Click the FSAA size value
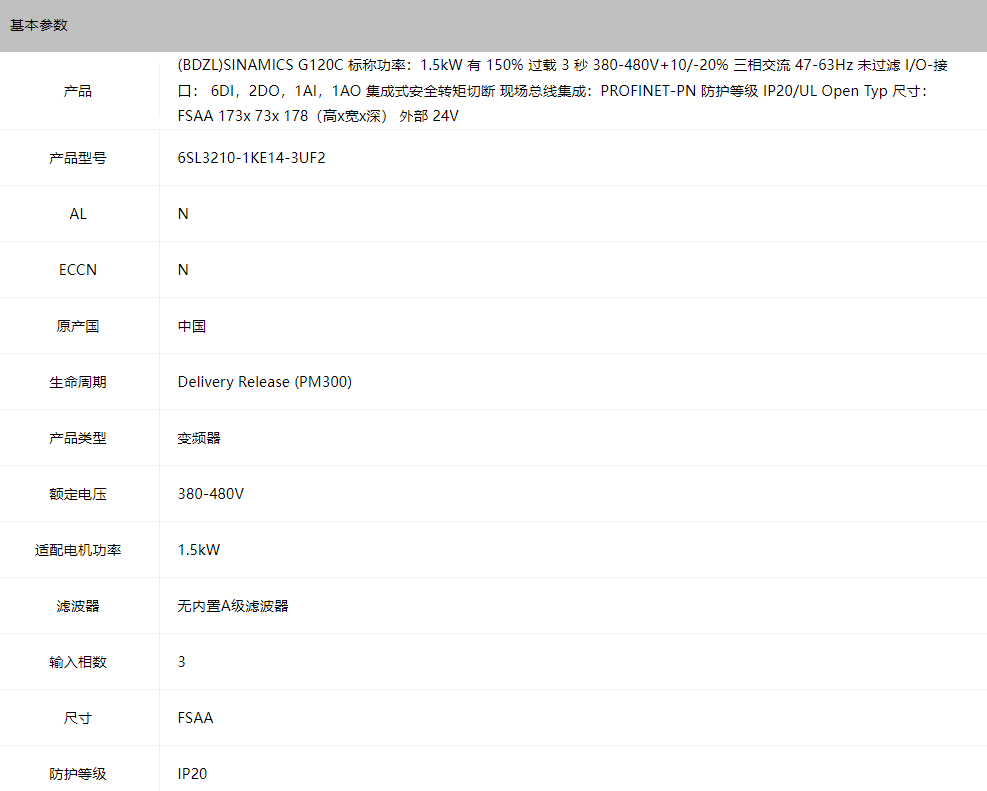Screen dimensions: 987x791 pos(195,718)
